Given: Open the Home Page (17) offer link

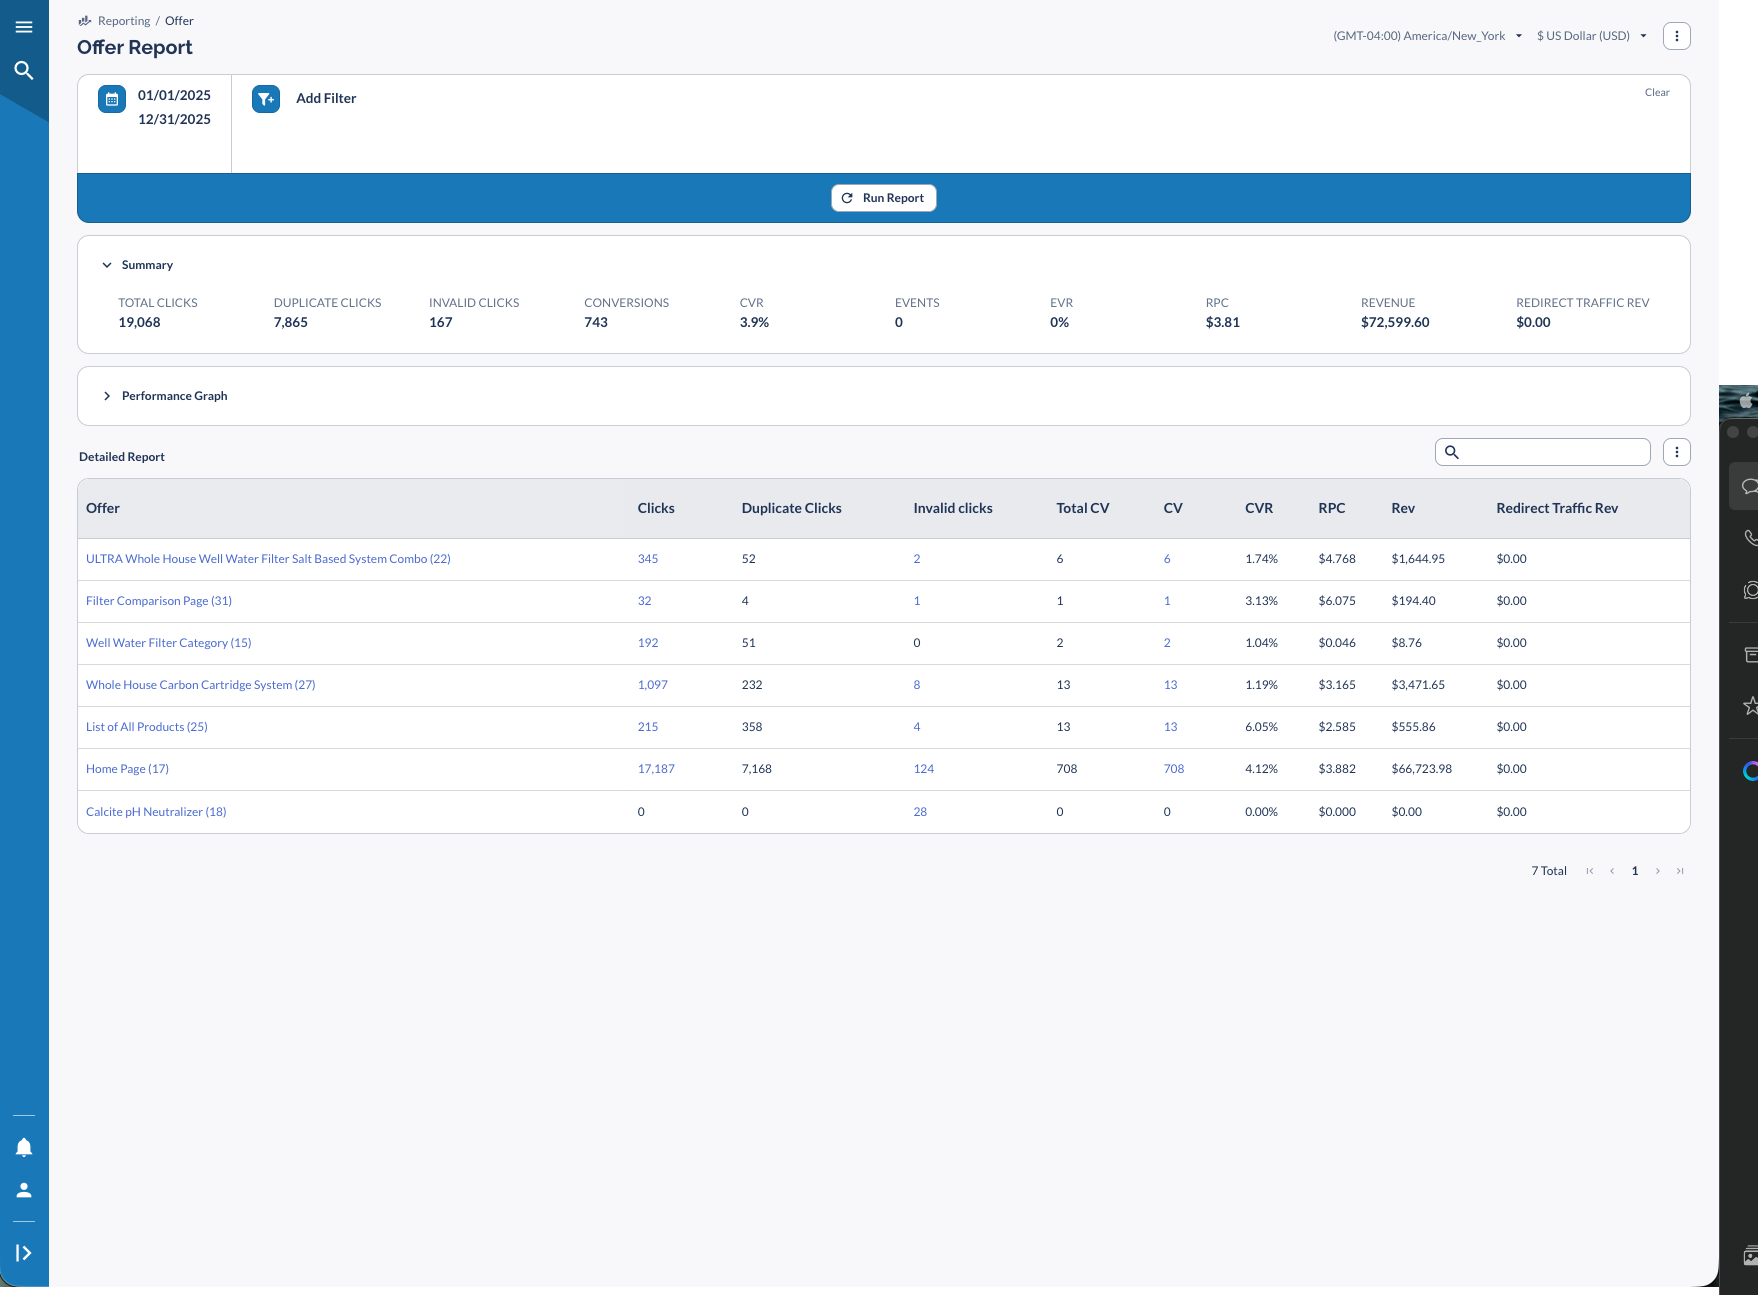Looking at the screenshot, I should coord(127,769).
